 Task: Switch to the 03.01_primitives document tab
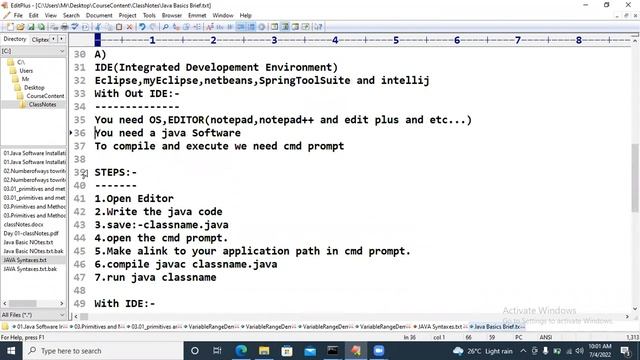pos(154,327)
